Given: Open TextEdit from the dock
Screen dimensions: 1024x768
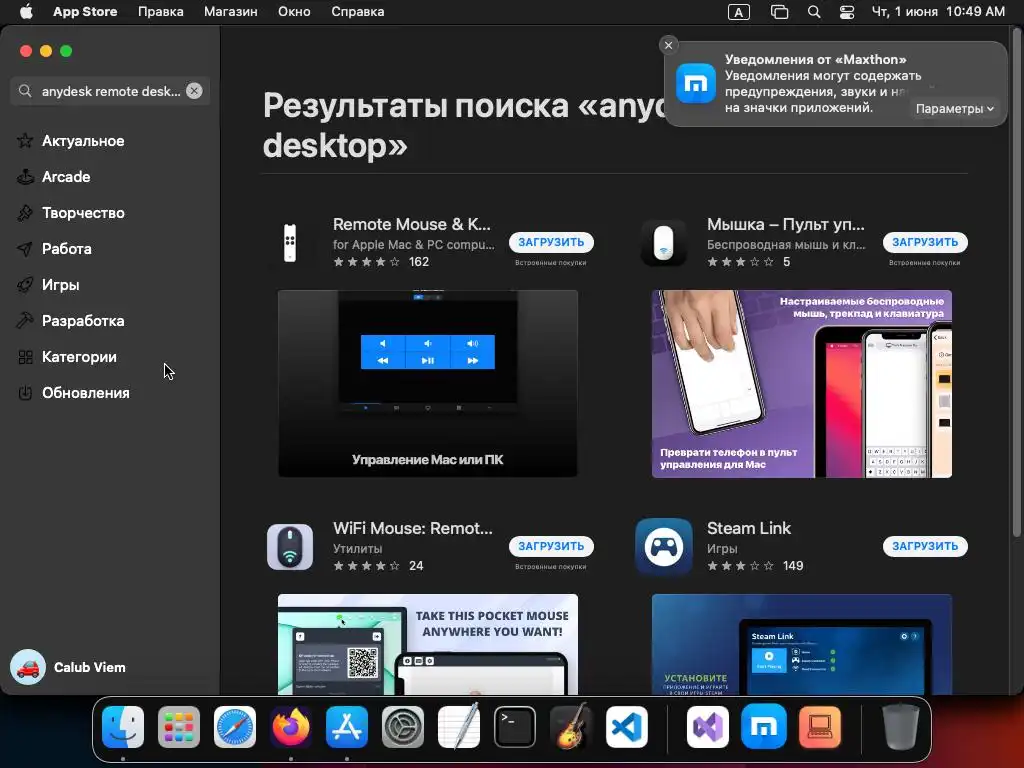Looking at the screenshot, I should tap(459, 727).
